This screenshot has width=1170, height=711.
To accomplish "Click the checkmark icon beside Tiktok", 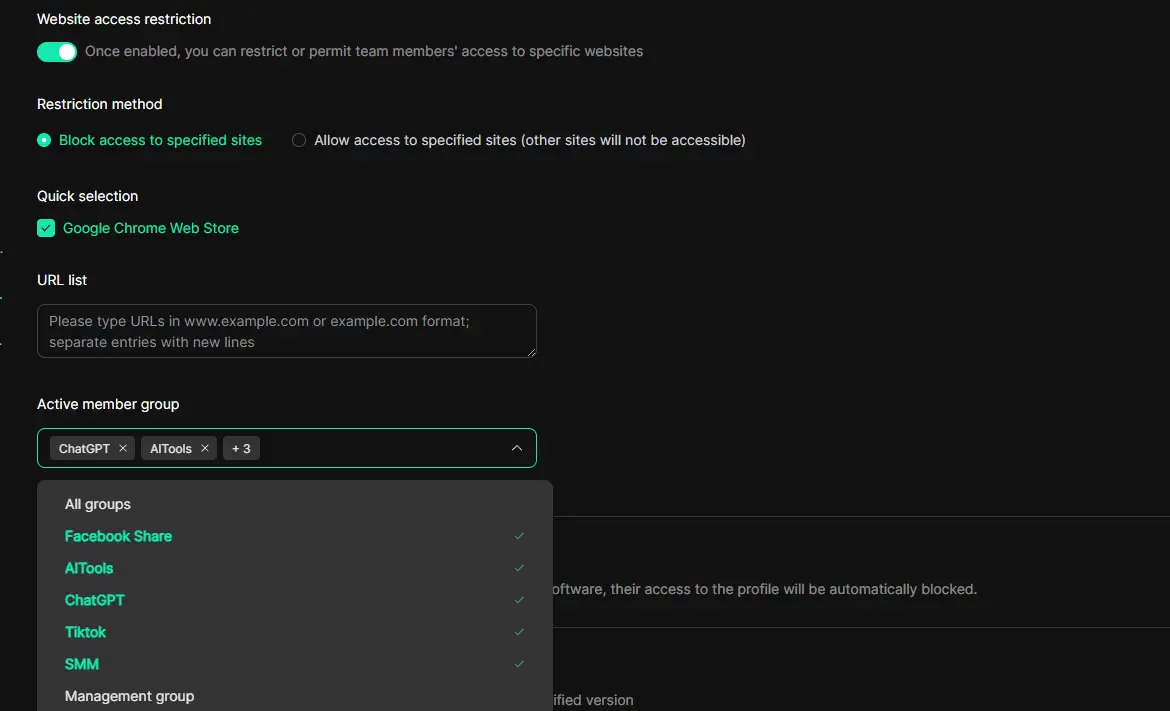I will click(x=519, y=632).
